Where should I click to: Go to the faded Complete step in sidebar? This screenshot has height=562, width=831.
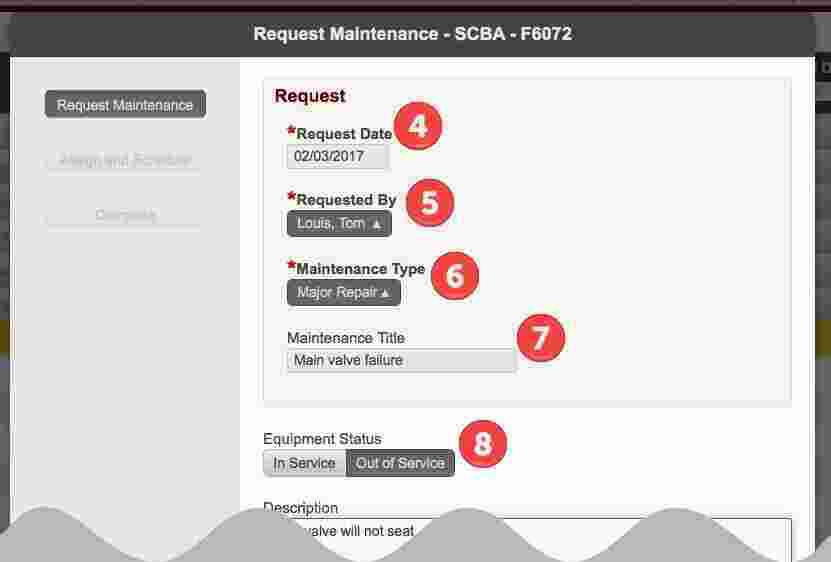[125, 215]
